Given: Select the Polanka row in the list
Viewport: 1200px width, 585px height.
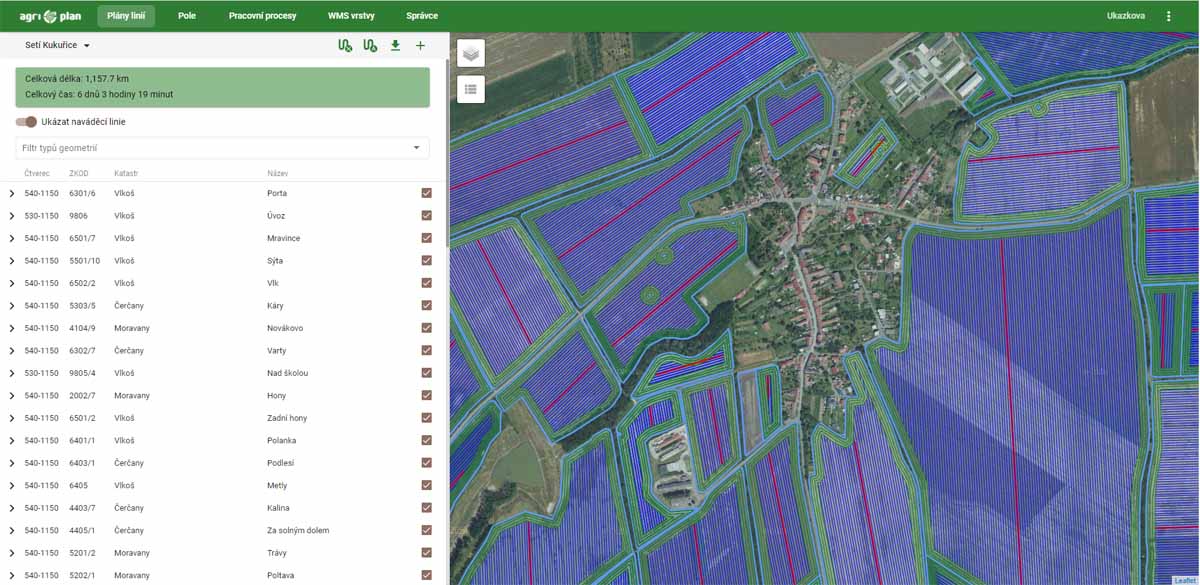Looking at the screenshot, I should [x=282, y=441].
